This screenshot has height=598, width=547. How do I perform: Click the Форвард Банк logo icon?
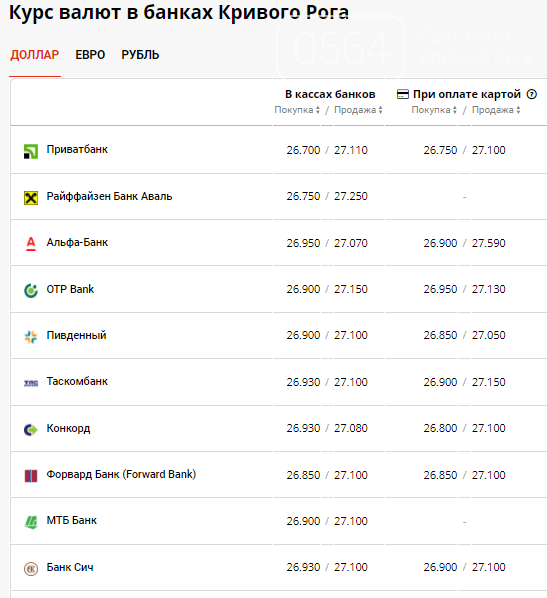coord(31,476)
